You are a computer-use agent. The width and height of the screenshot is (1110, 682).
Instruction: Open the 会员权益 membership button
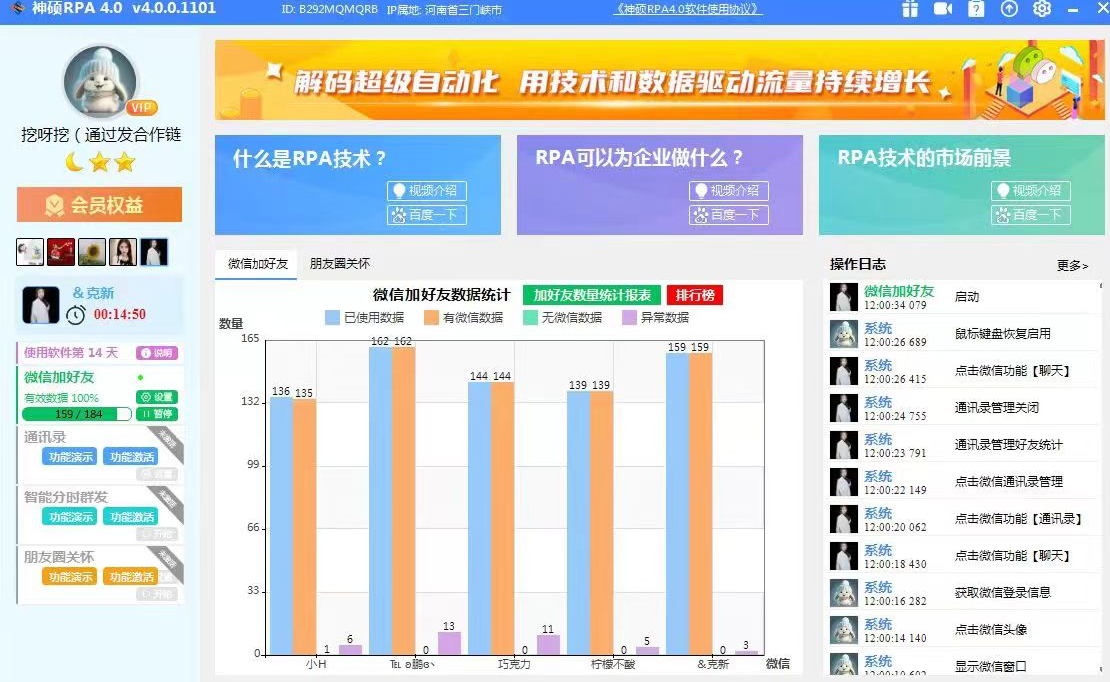pos(99,205)
